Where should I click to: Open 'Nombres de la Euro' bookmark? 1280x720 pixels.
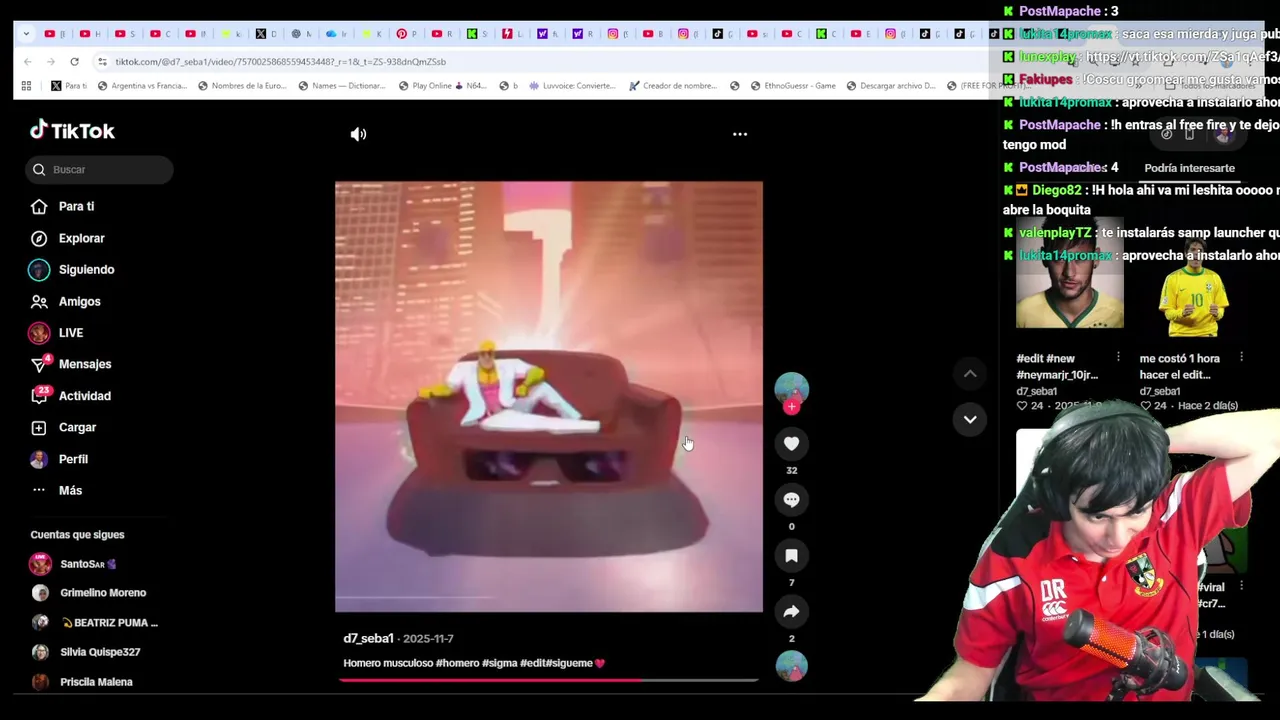[242, 86]
